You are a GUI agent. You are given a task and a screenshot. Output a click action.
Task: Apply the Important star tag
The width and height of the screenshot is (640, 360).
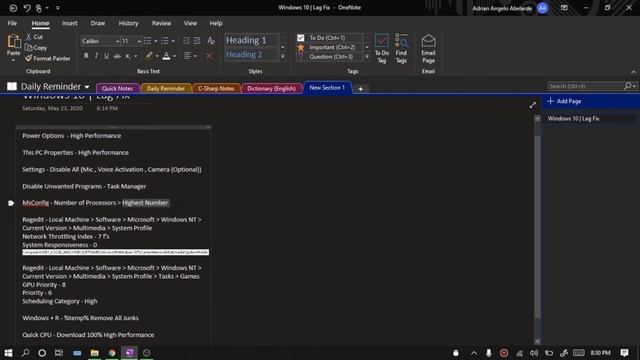pyautogui.click(x=301, y=47)
